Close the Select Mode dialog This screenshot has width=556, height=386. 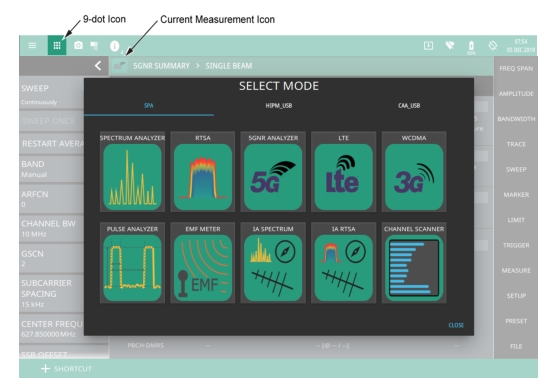(x=456, y=325)
